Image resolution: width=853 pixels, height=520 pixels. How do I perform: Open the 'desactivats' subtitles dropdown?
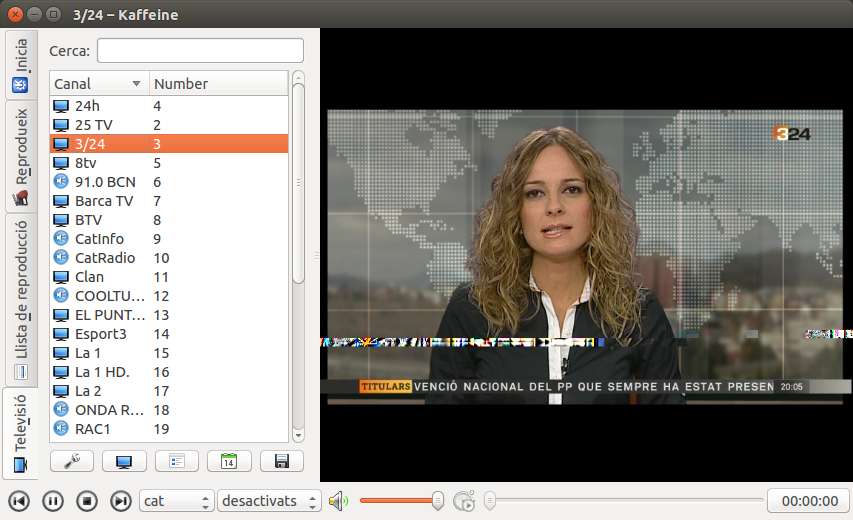269,501
